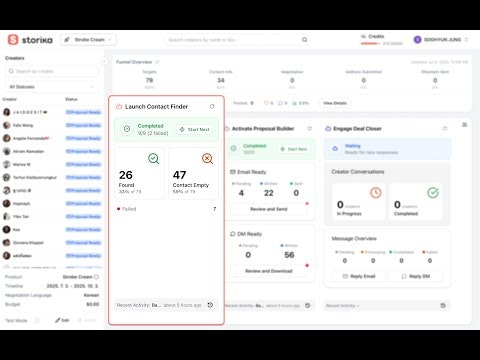Click the View Details button
480x360 pixels.
click(x=335, y=103)
